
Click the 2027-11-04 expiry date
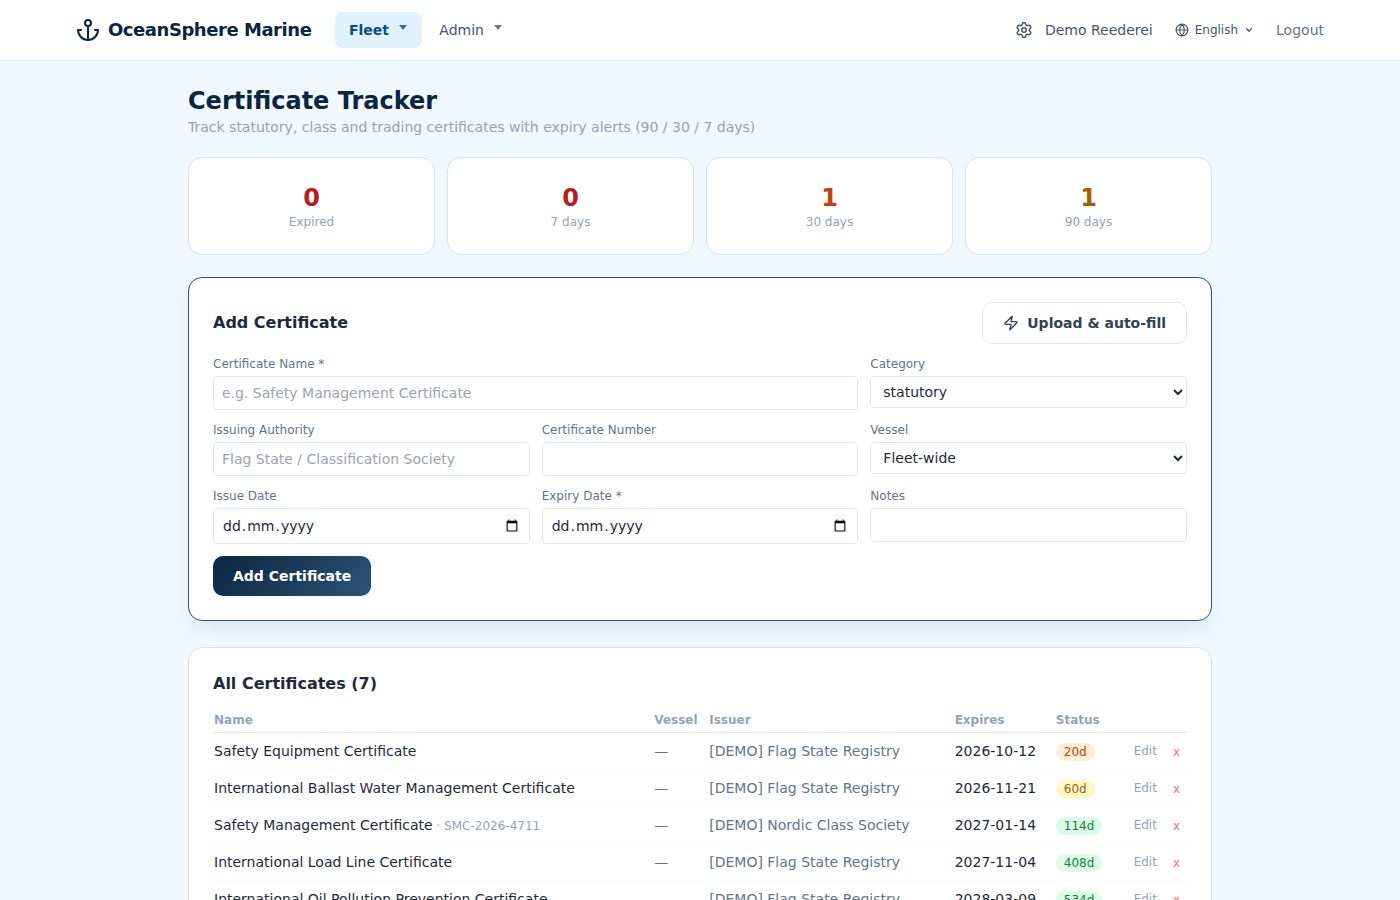pyautogui.click(x=995, y=862)
